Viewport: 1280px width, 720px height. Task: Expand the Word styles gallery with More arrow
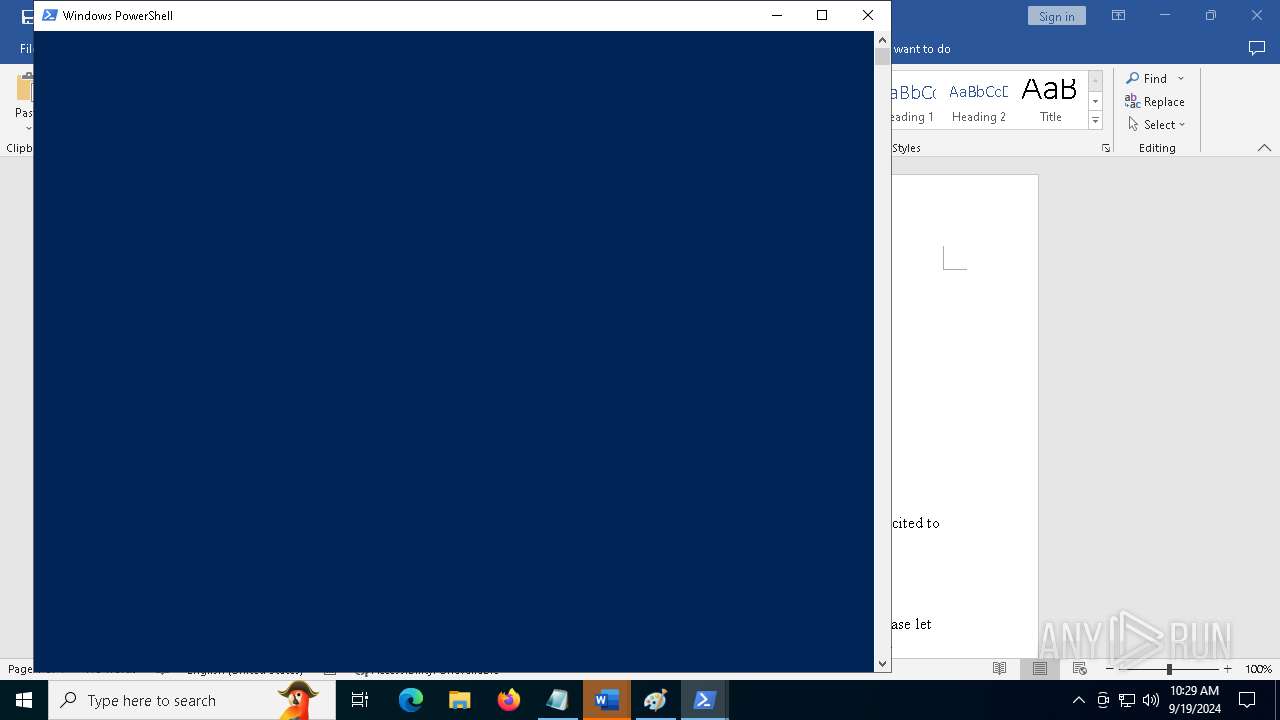pyautogui.click(x=1095, y=120)
